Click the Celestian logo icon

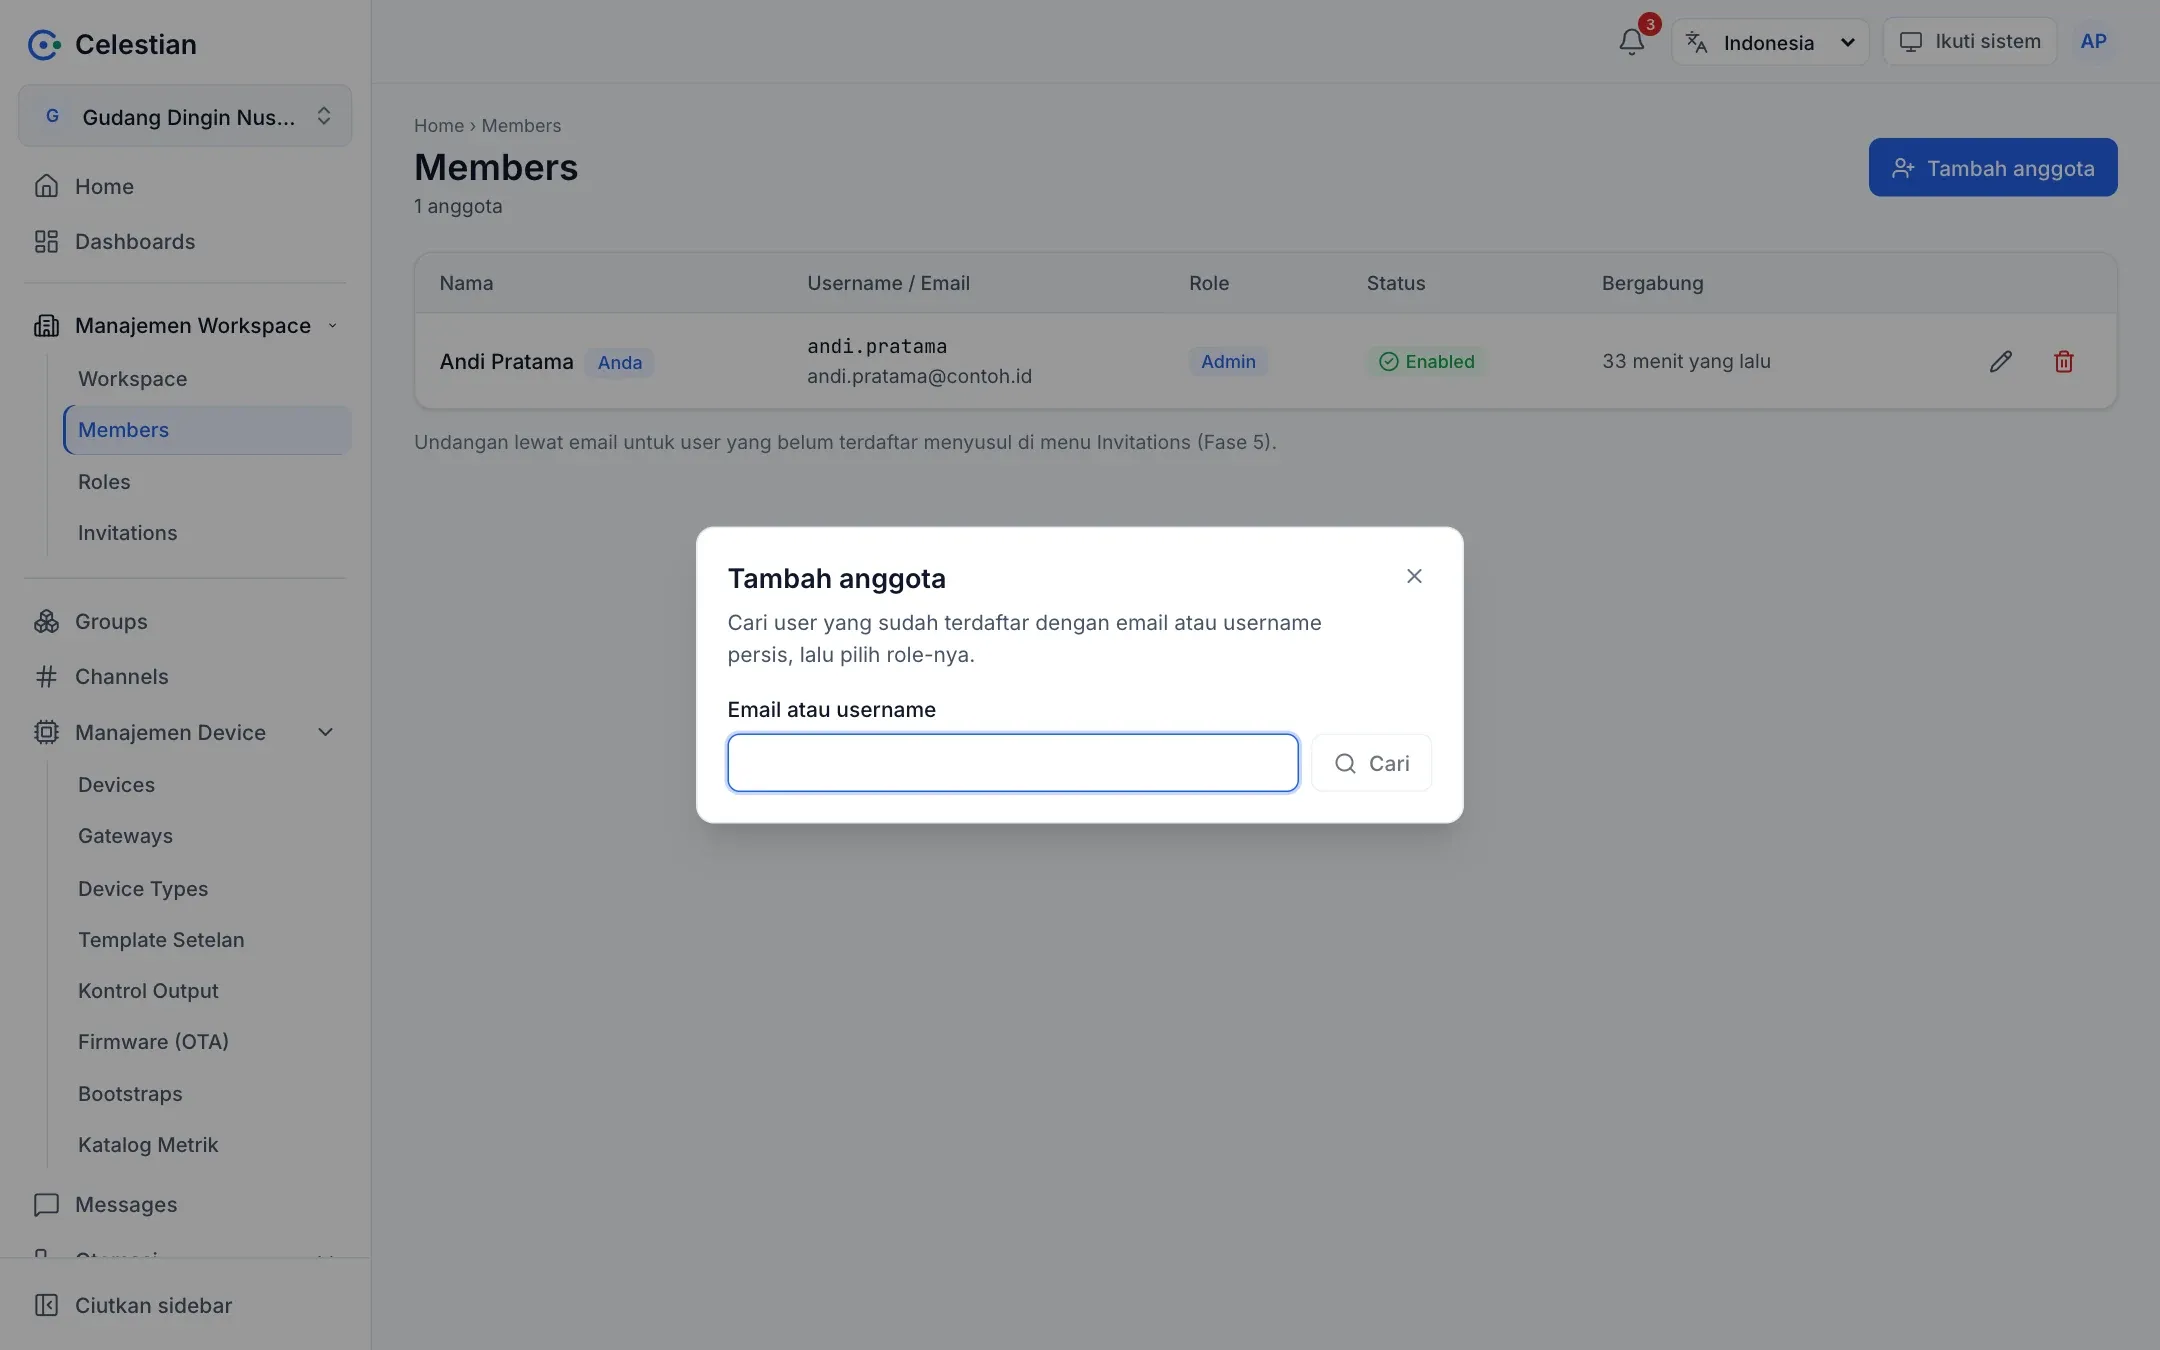coord(44,44)
